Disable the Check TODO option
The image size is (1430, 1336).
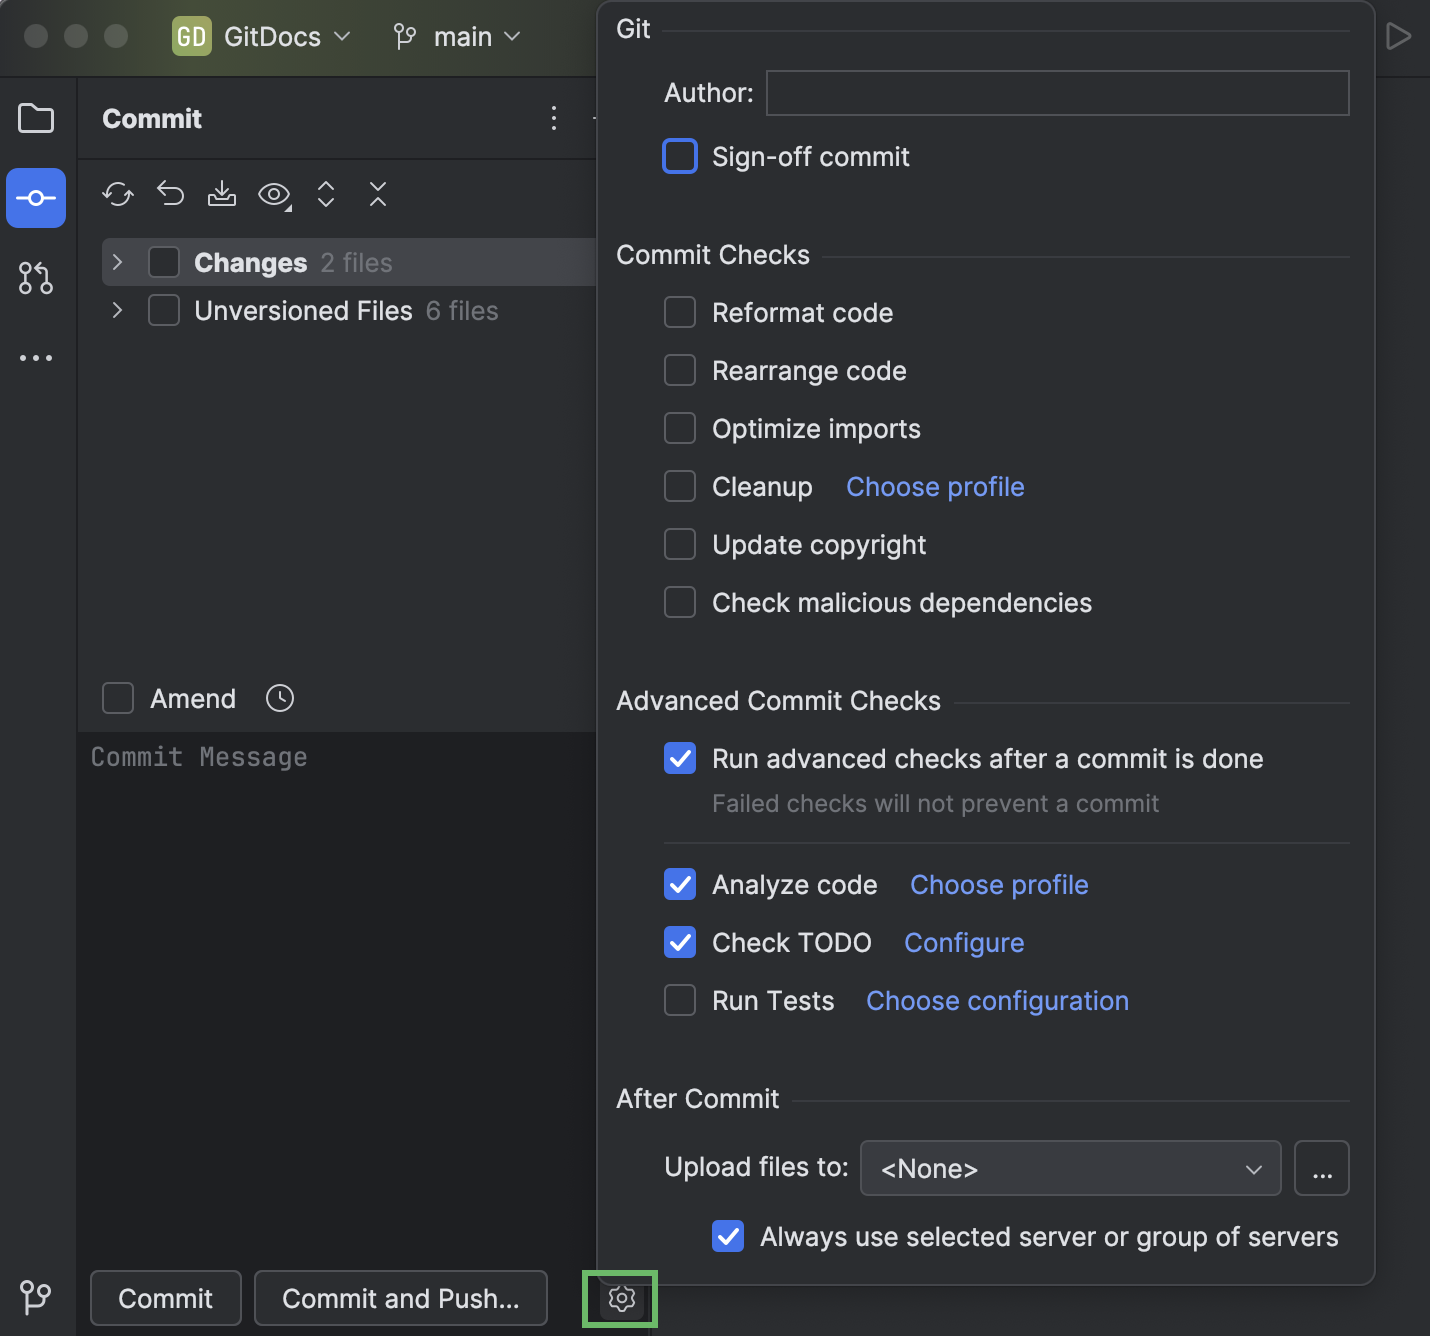pyautogui.click(x=680, y=942)
